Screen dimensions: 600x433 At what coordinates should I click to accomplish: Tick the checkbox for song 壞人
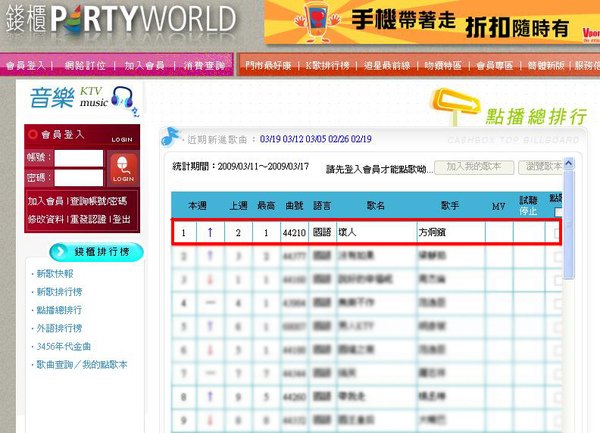pyautogui.click(x=557, y=233)
